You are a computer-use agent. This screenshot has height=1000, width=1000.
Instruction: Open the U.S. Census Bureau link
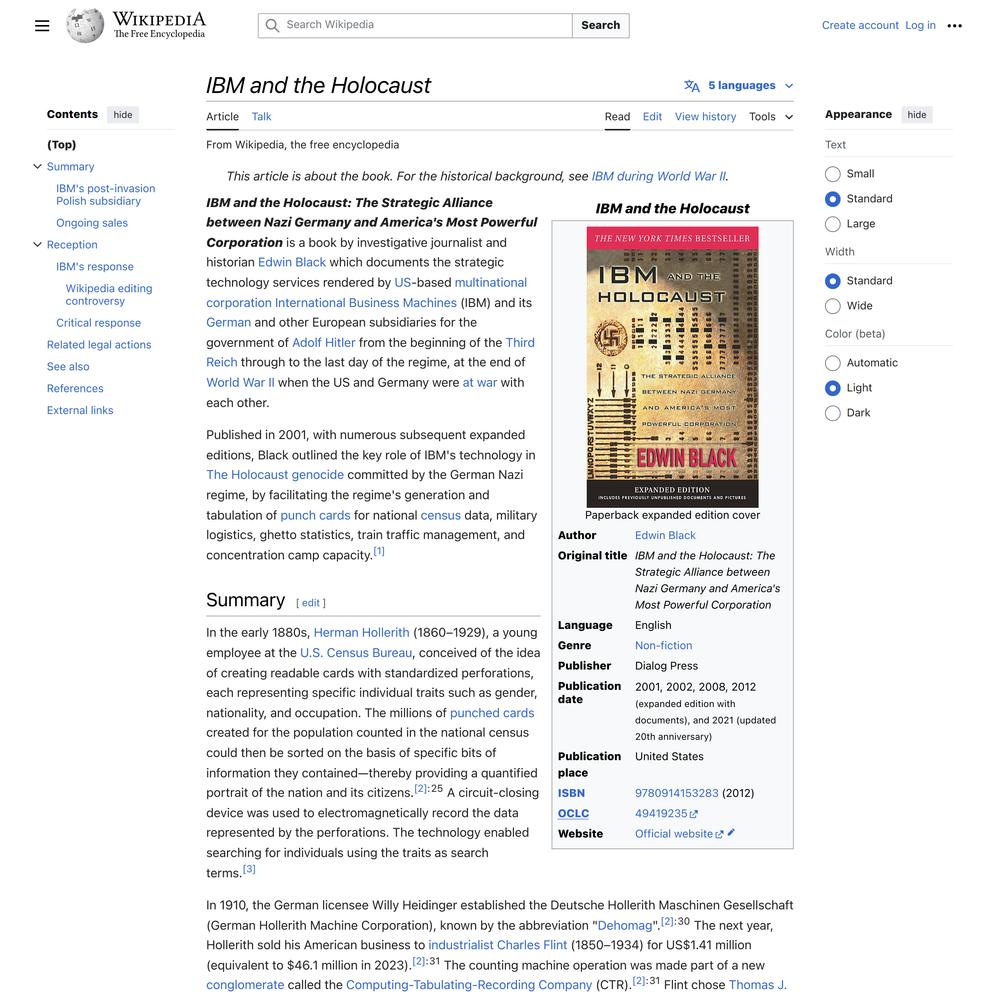[x=356, y=652]
